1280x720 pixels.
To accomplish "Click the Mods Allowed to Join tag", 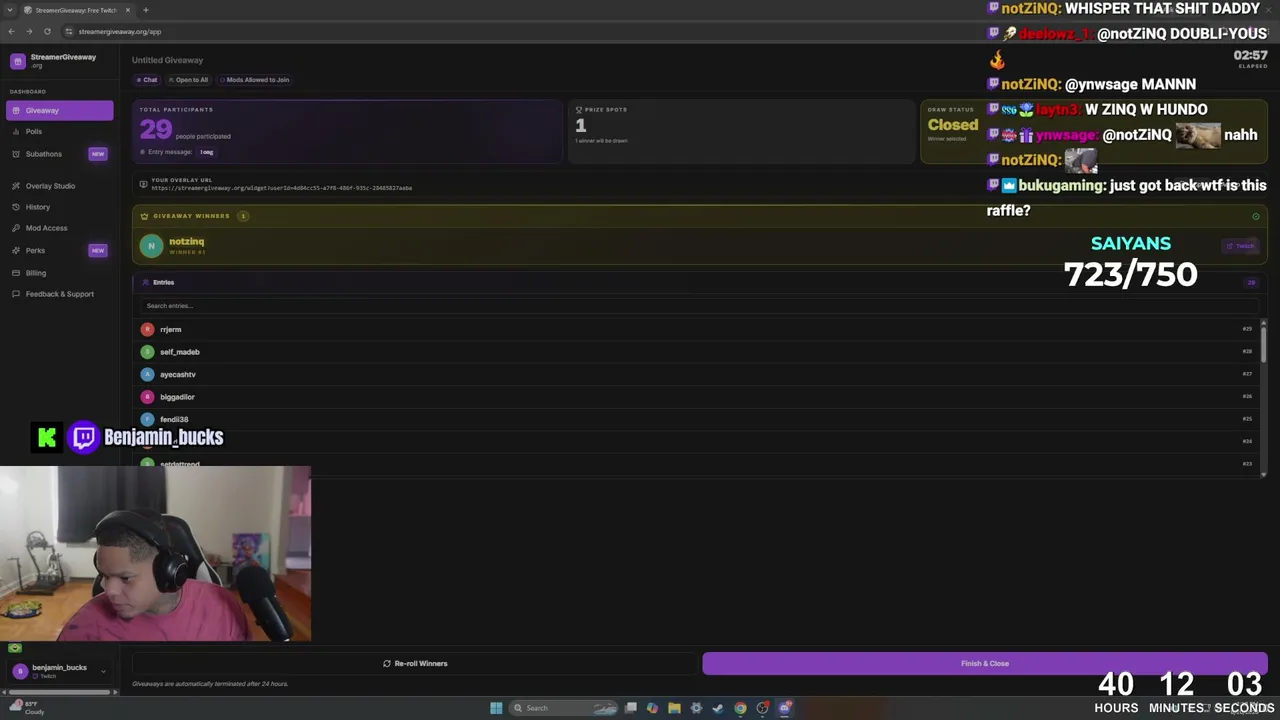I will point(255,80).
